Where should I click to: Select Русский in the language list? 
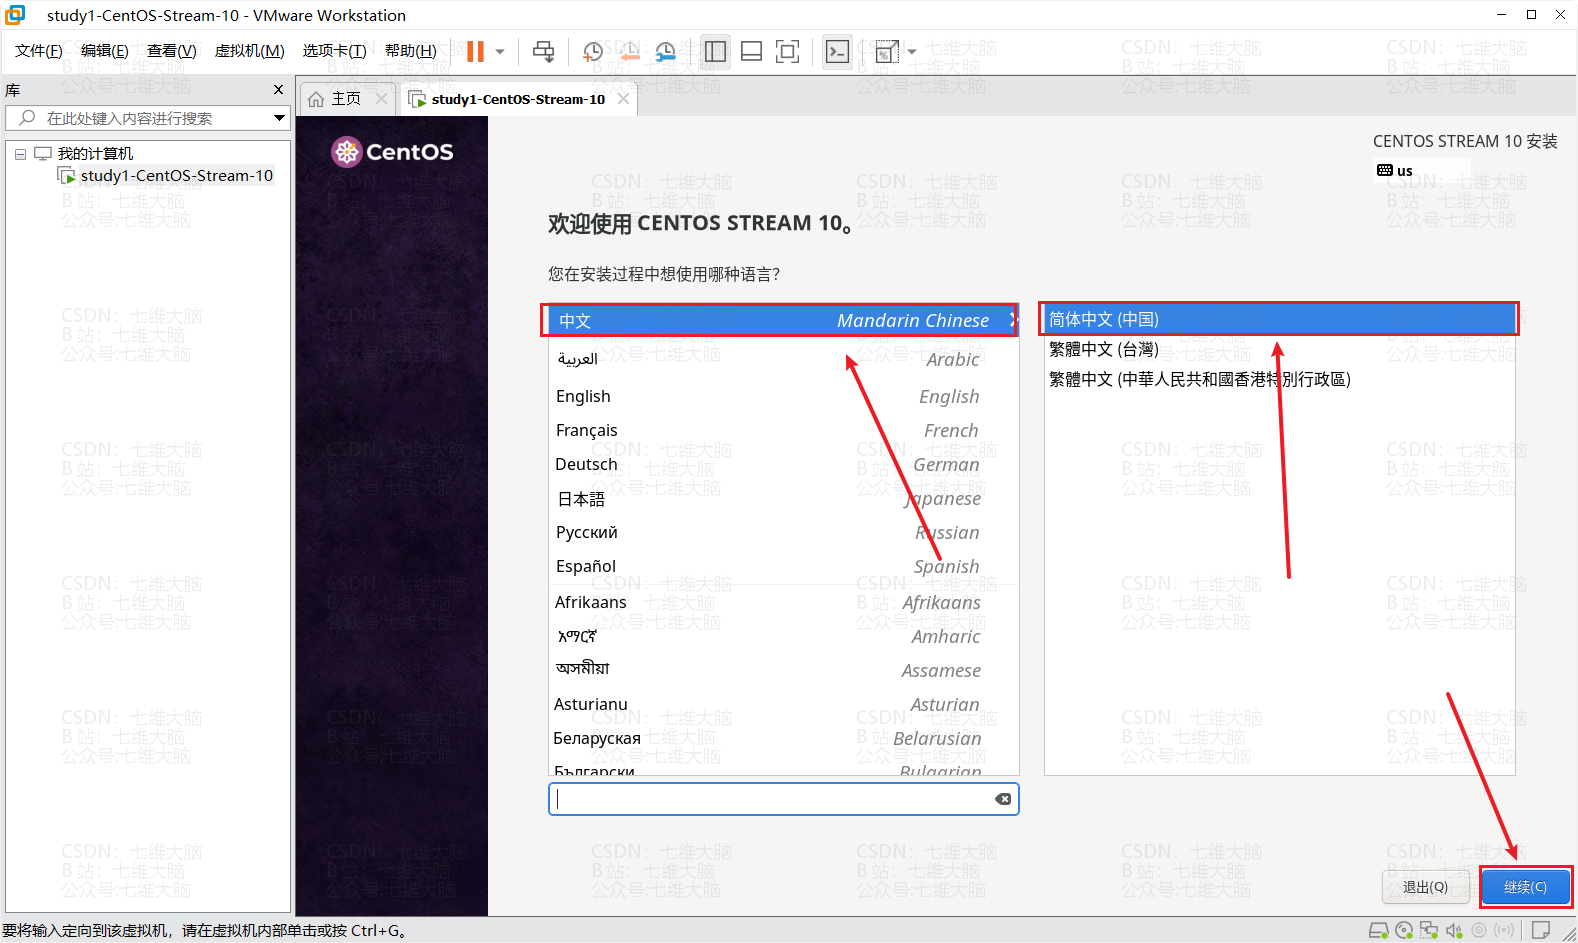tap(783, 532)
